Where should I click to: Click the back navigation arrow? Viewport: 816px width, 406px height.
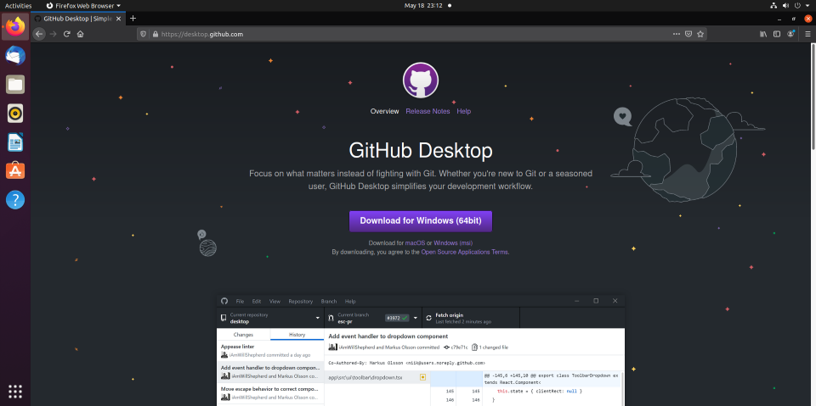[x=39, y=34]
